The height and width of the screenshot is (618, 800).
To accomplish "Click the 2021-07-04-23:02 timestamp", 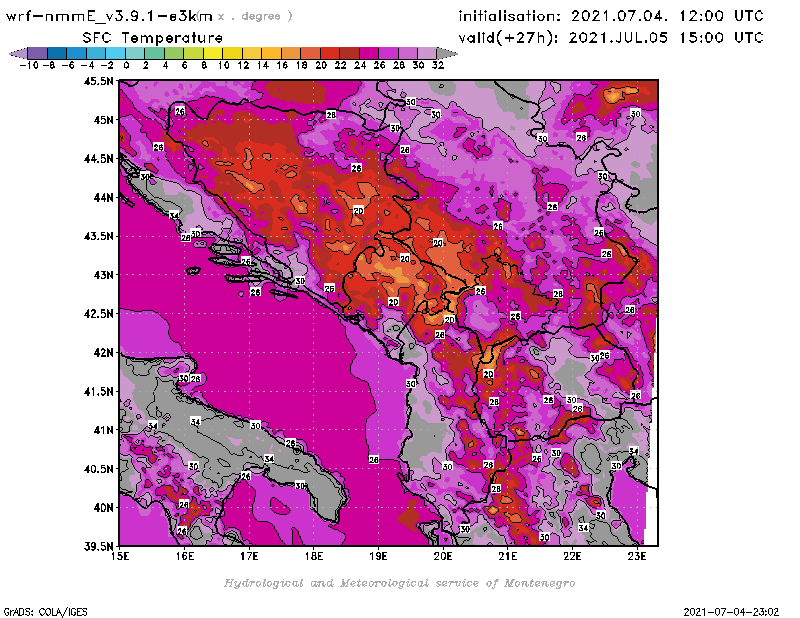I will 731,612.
